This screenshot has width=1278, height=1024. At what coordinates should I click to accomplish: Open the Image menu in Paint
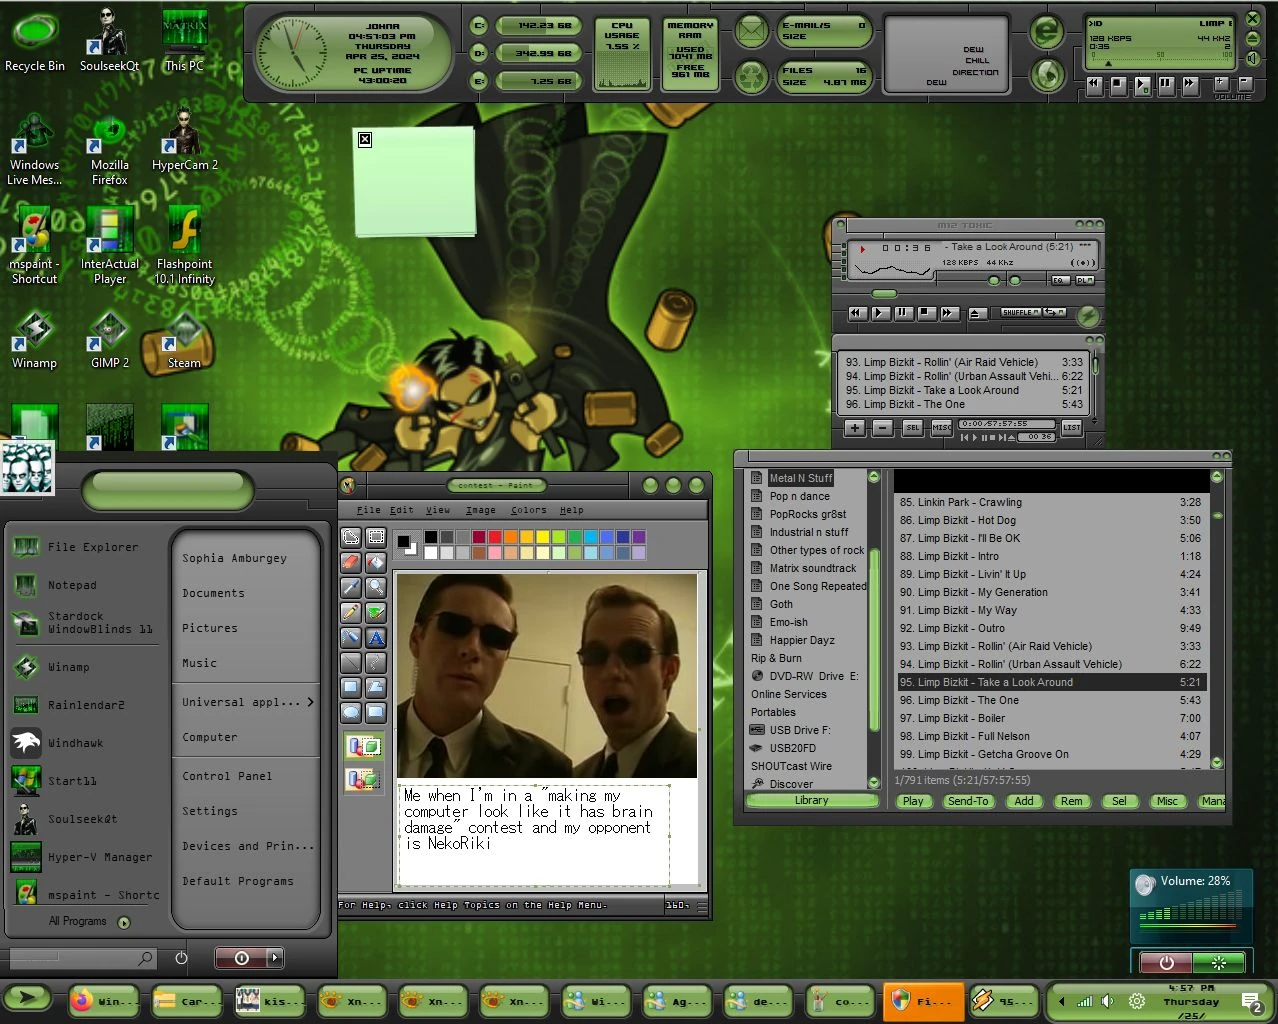481,510
